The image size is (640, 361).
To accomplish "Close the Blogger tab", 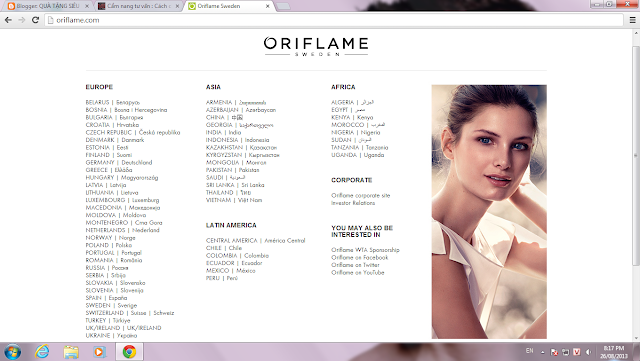I will click(x=87, y=6).
